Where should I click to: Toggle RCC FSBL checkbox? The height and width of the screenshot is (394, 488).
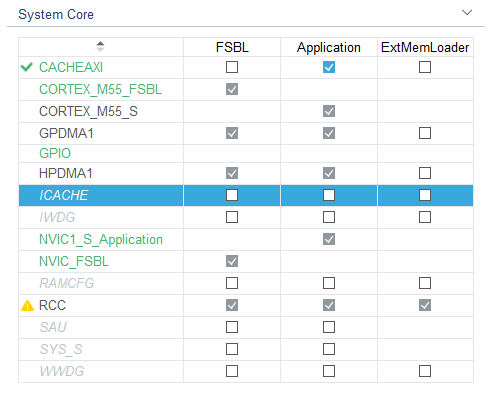[232, 305]
